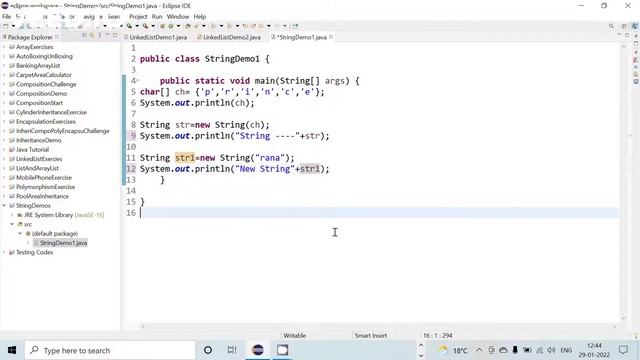Open the New button dropdown arrow
The height and width of the screenshot is (360, 640).
pos(13,26)
